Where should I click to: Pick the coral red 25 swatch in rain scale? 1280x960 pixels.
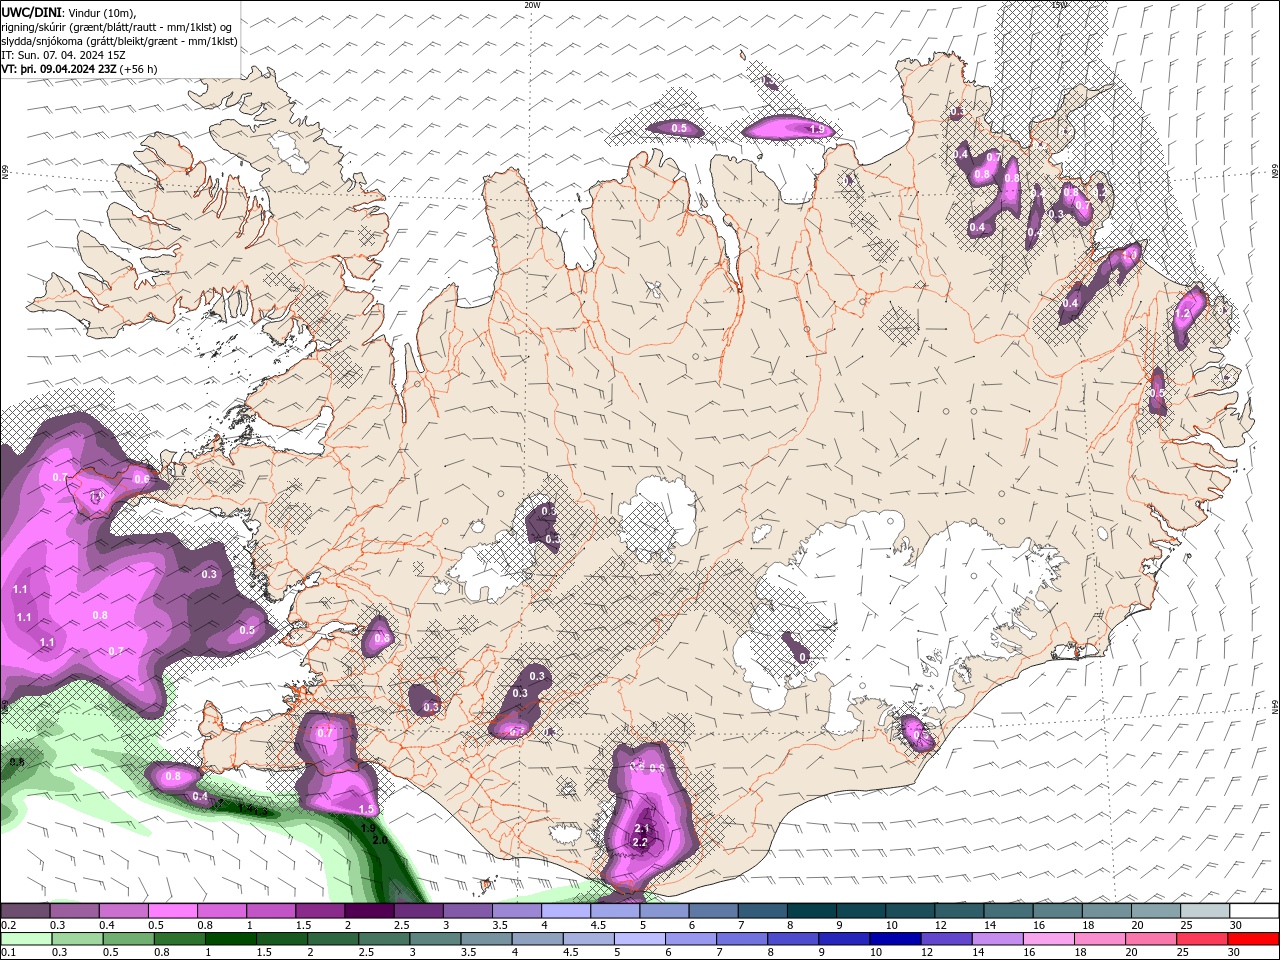tap(1202, 939)
